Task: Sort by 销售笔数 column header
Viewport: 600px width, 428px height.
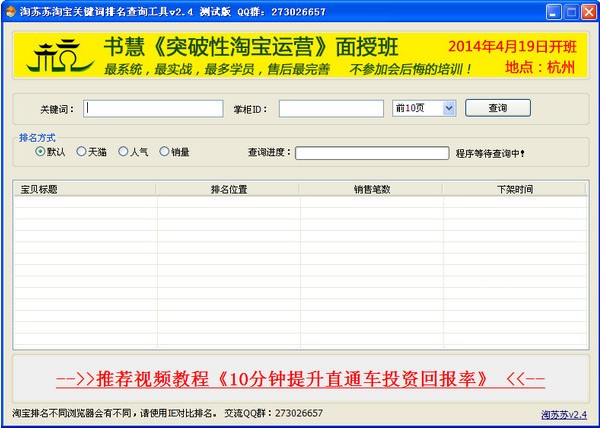Action: click(x=371, y=189)
